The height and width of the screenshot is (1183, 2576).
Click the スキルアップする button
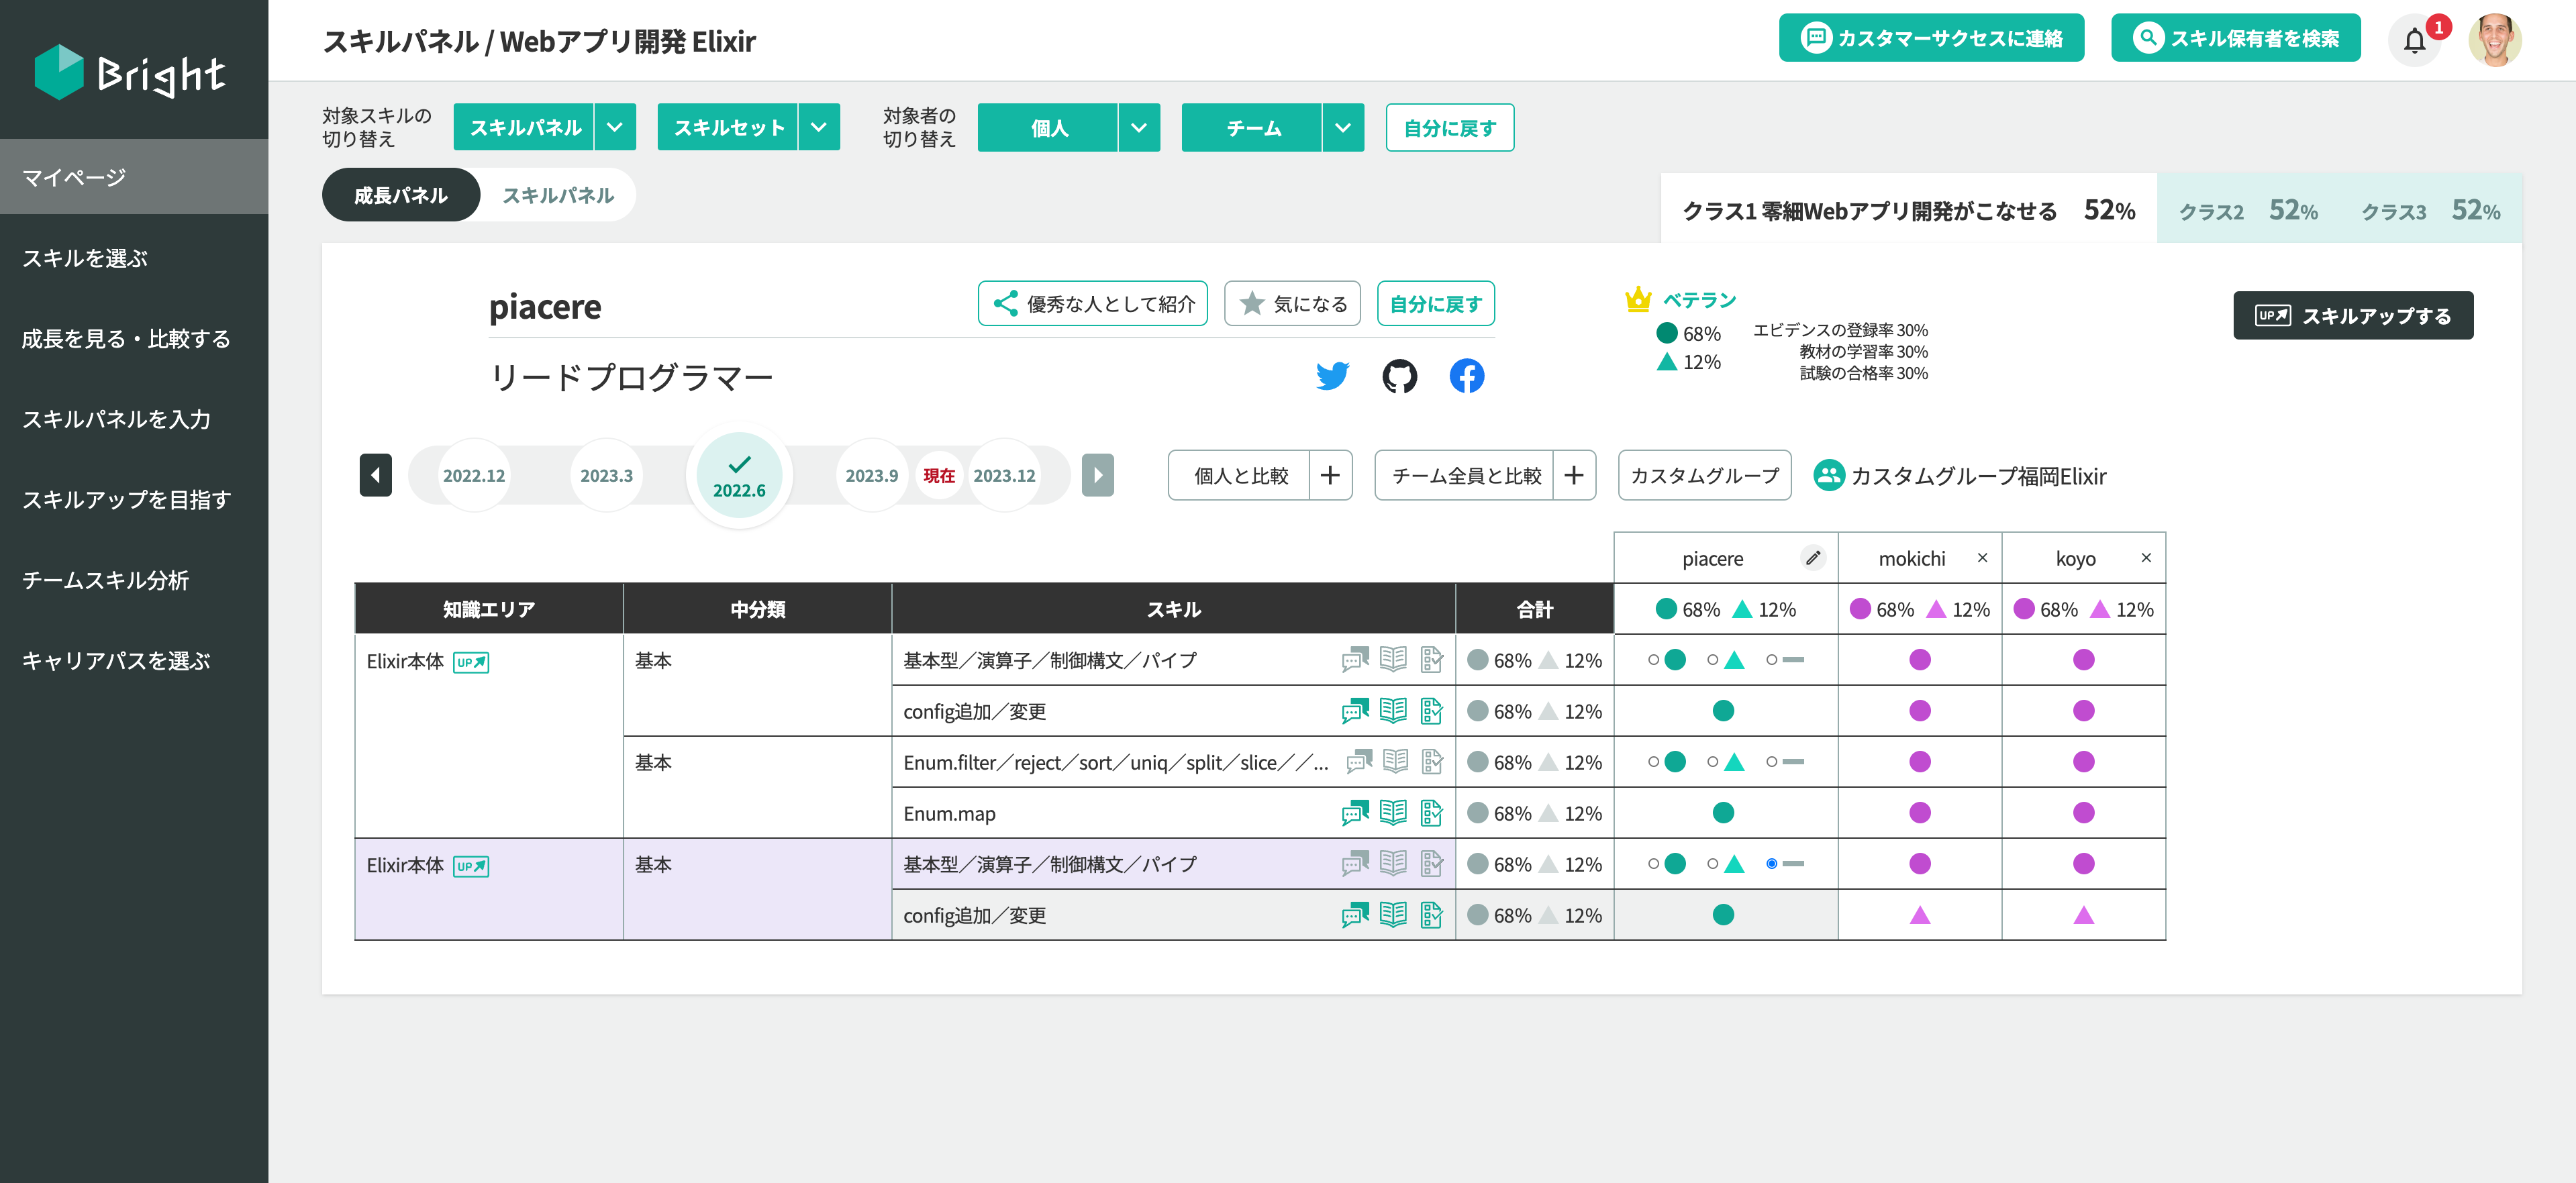2352,316
